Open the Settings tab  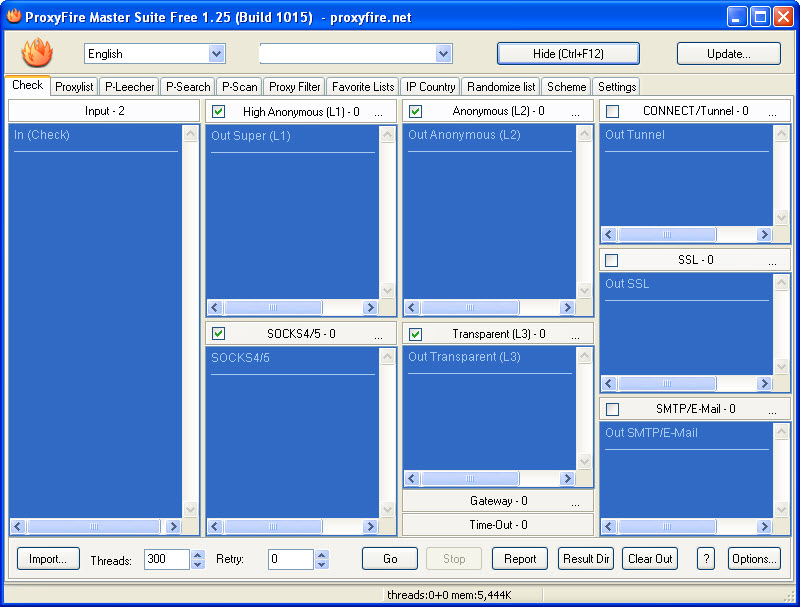pos(617,87)
